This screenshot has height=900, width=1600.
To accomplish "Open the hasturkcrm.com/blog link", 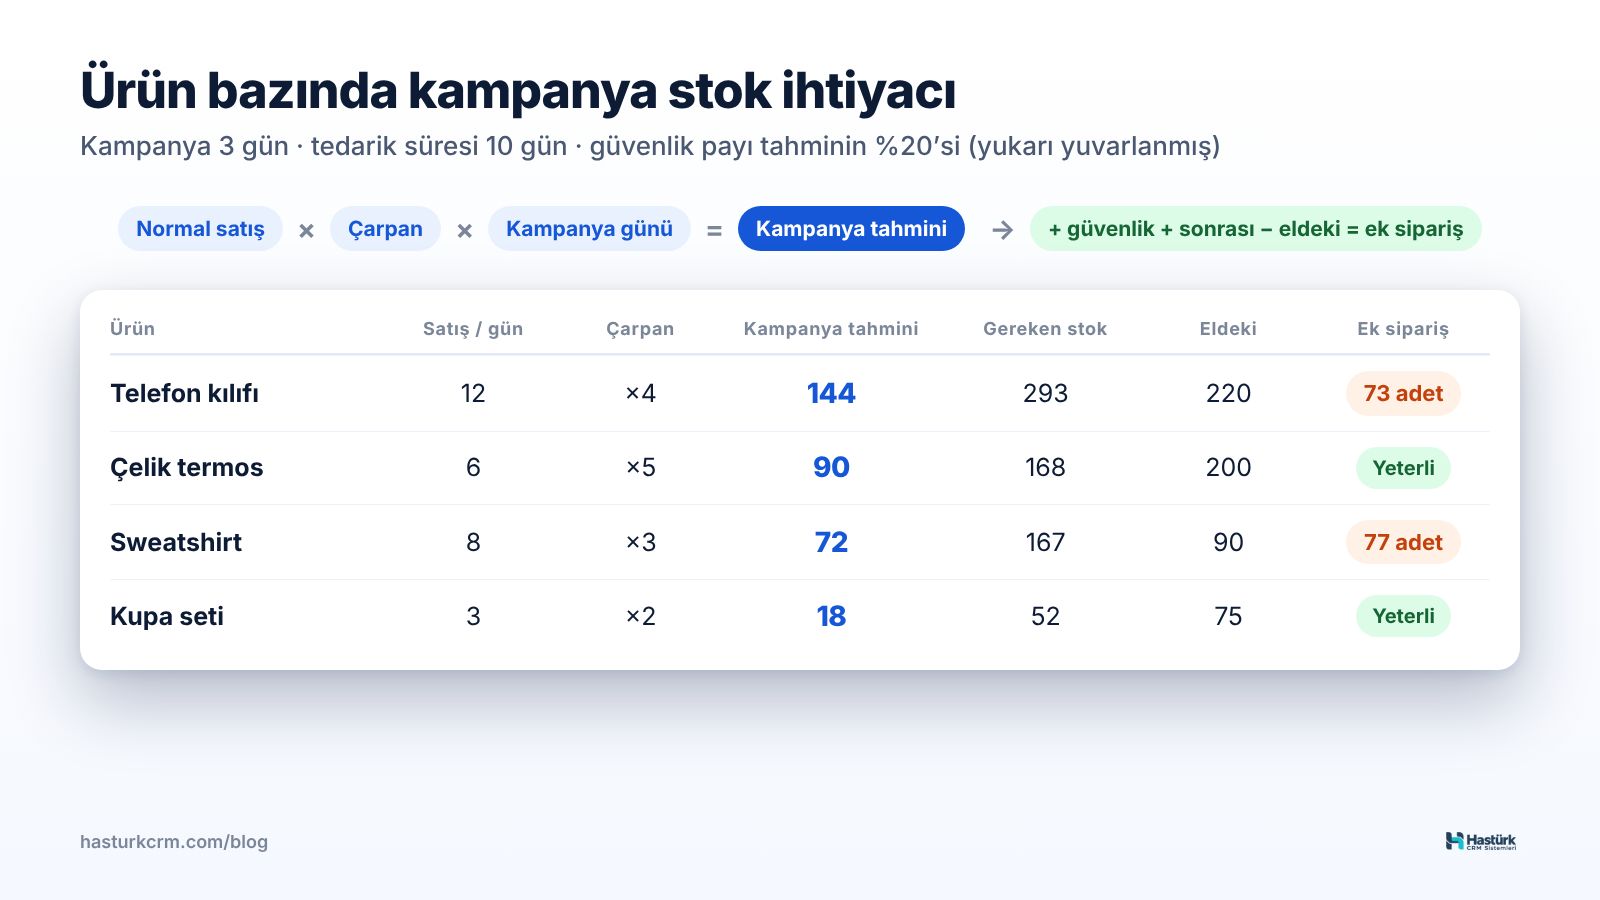I will pyautogui.click(x=174, y=842).
